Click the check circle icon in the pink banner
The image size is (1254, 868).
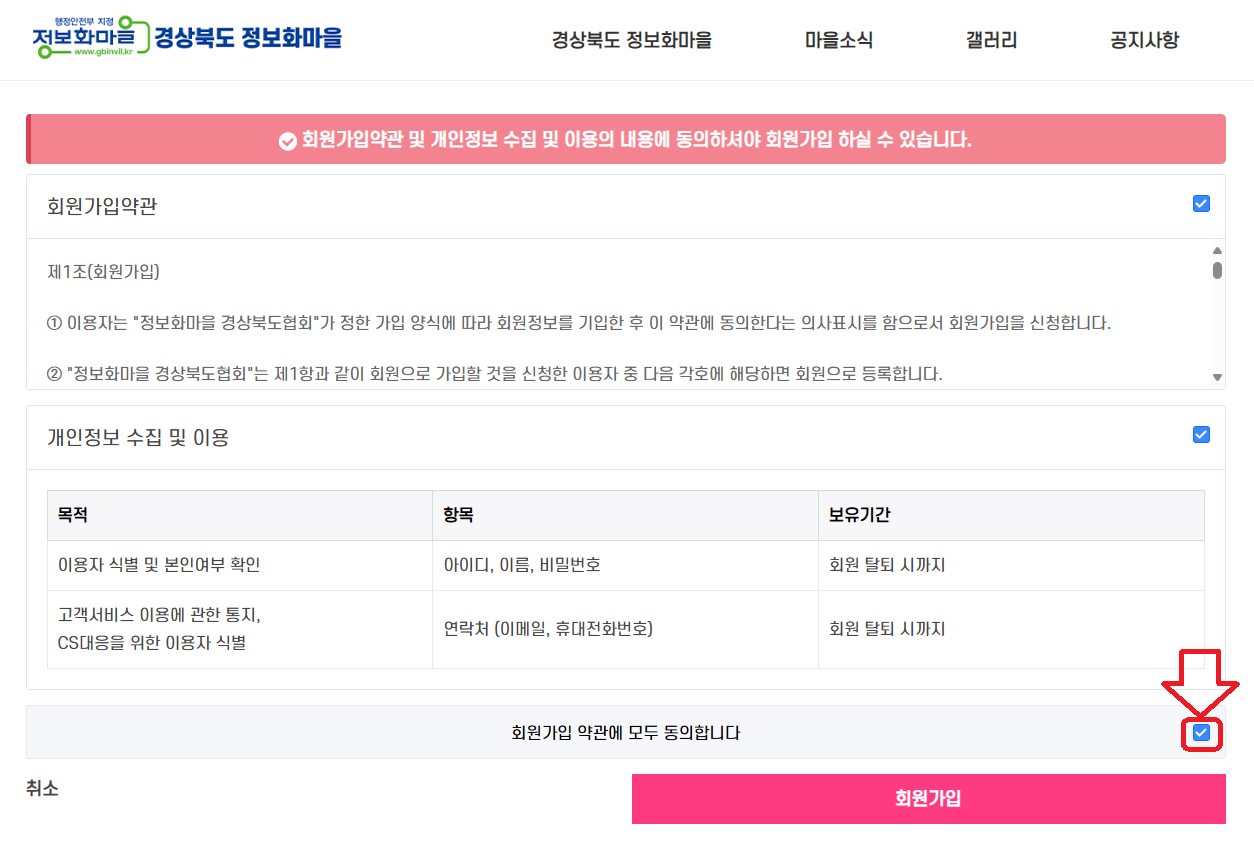[x=288, y=140]
